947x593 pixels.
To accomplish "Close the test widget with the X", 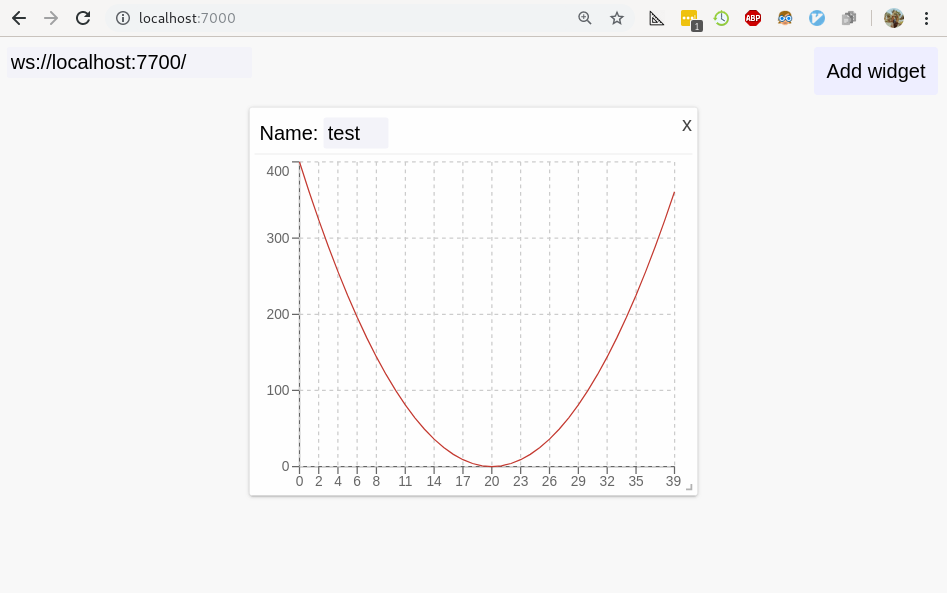I will 686,125.
